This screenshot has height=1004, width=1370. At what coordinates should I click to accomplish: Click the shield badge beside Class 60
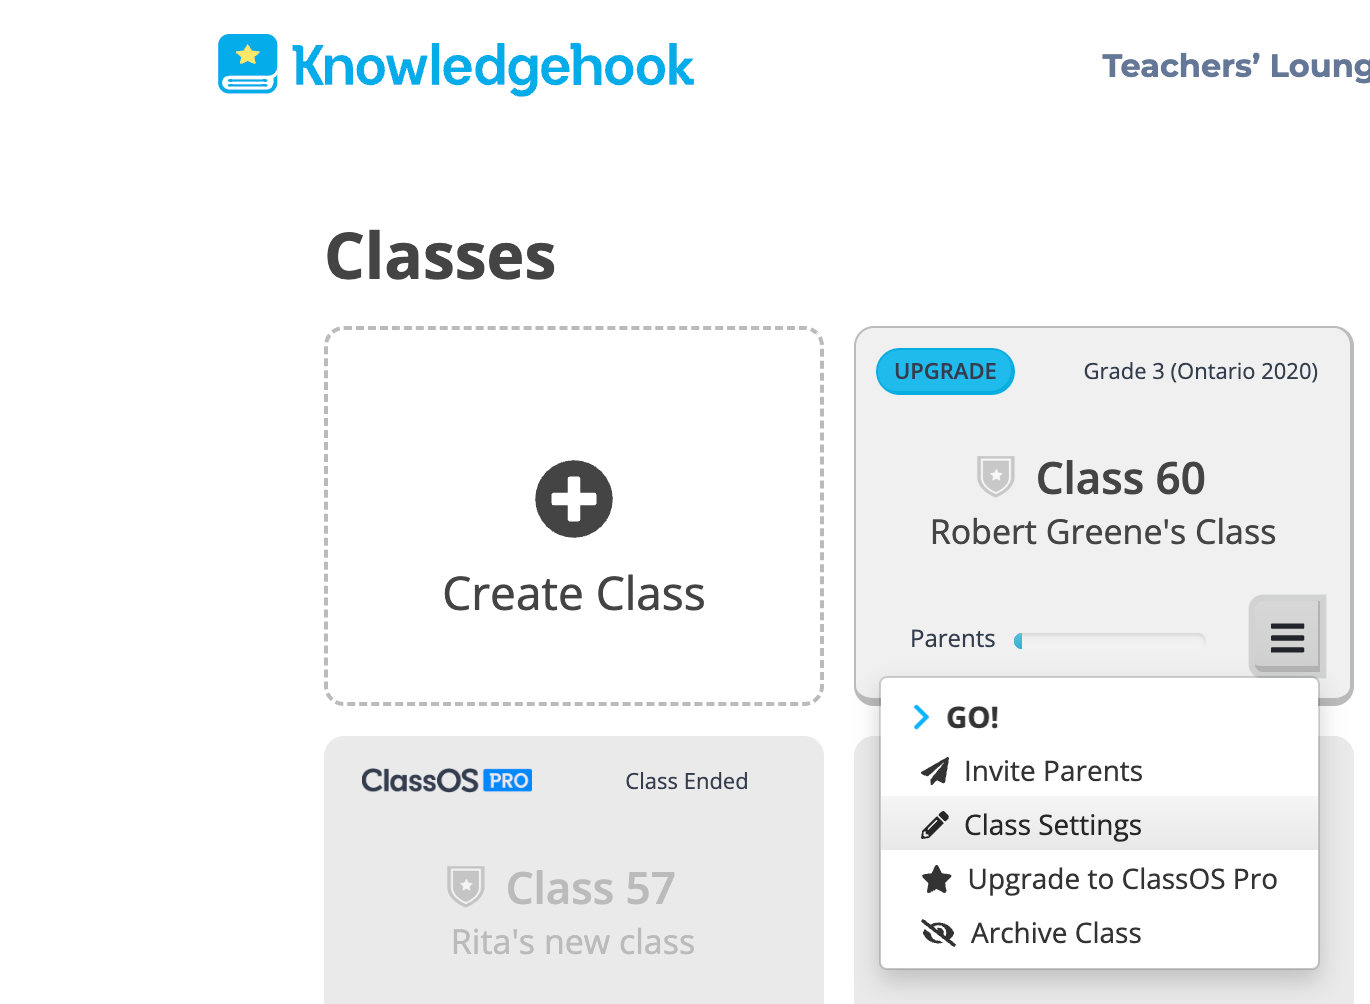996,476
